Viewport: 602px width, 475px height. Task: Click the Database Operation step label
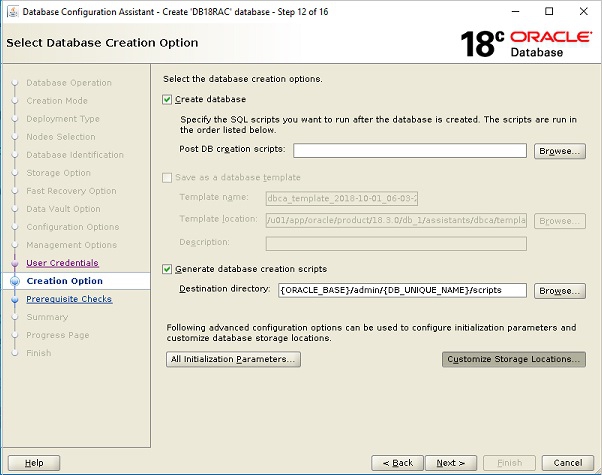click(x=69, y=83)
